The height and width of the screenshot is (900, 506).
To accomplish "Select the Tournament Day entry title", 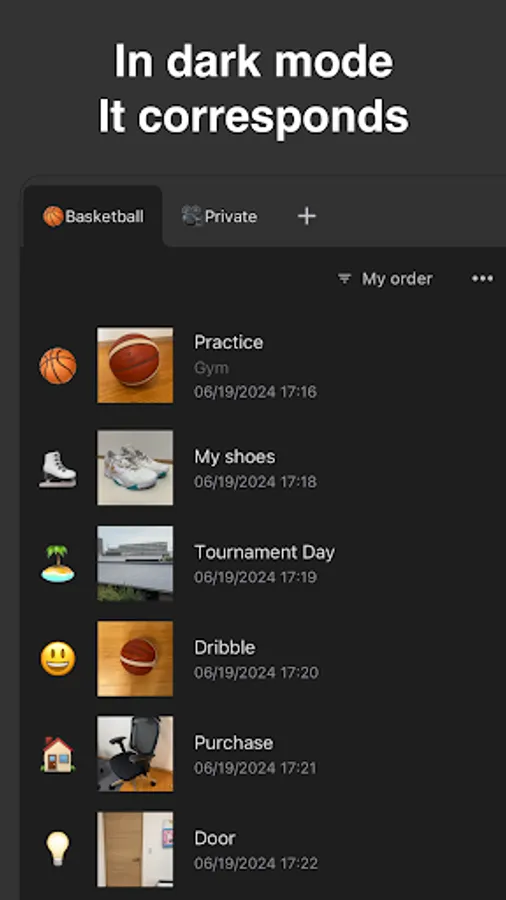I will [264, 552].
